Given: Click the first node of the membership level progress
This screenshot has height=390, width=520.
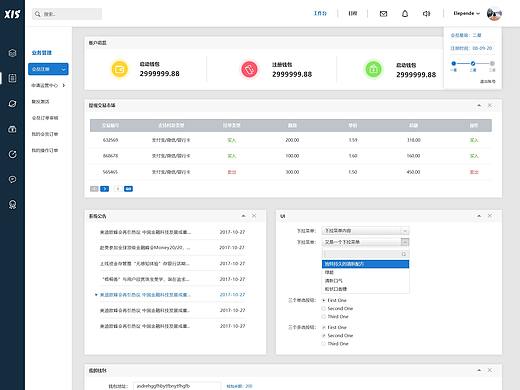Looking at the screenshot, I should (453, 63).
